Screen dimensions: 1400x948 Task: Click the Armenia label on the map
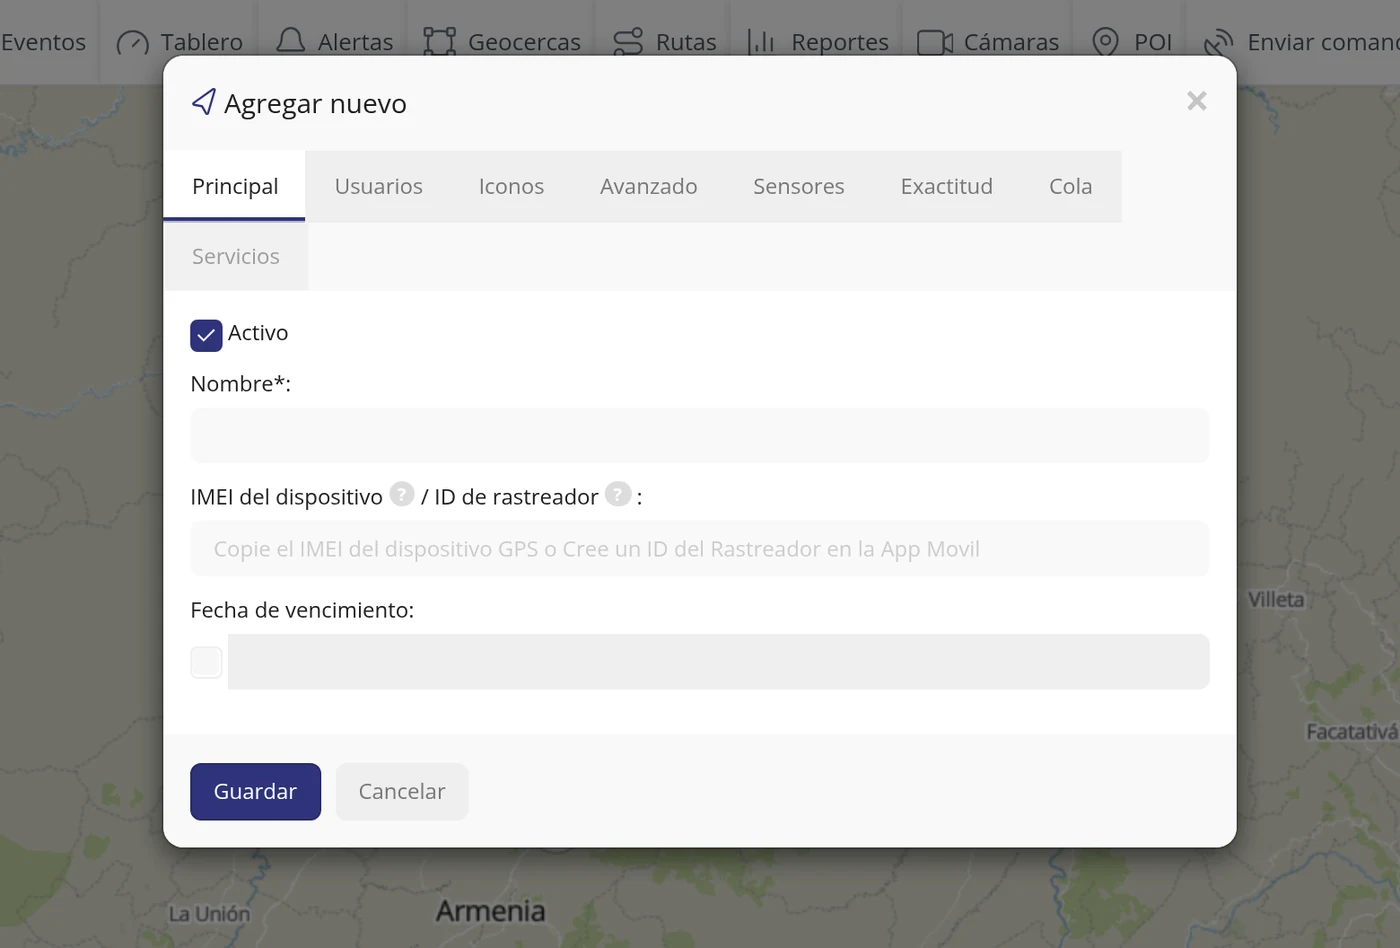491,911
